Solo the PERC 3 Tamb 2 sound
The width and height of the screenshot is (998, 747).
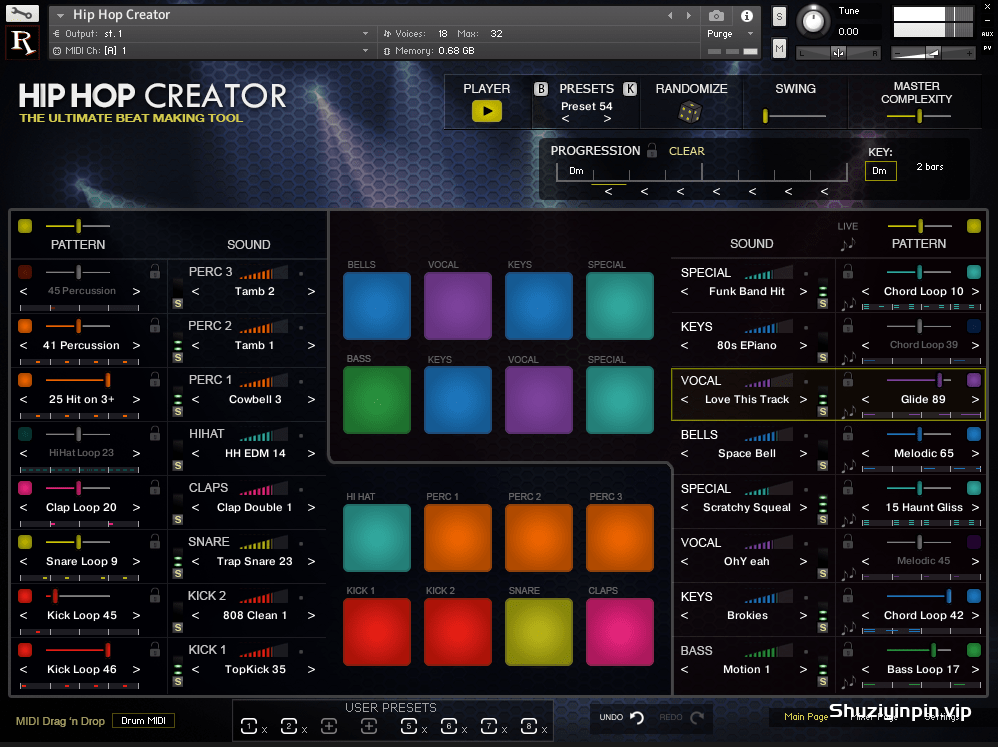pos(178,304)
